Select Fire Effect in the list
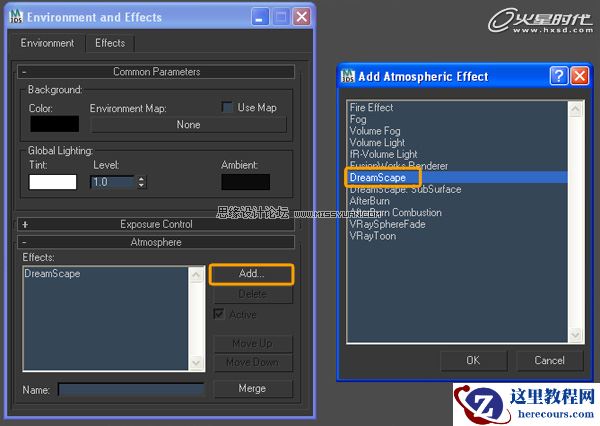 pyautogui.click(x=371, y=108)
